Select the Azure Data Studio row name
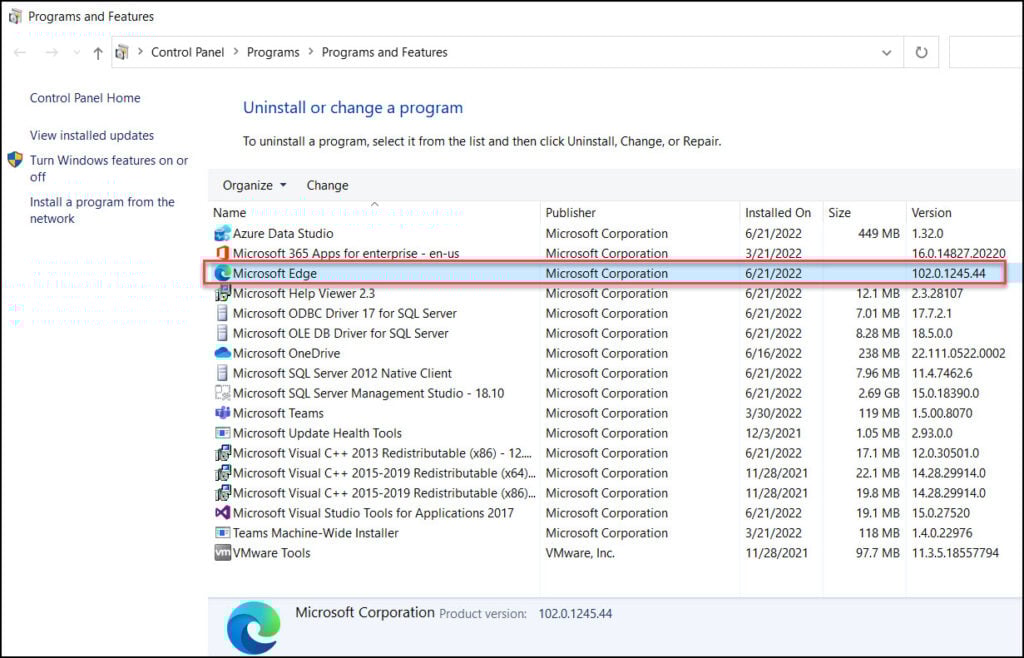Screen dimensions: 1024x658 click(283, 233)
